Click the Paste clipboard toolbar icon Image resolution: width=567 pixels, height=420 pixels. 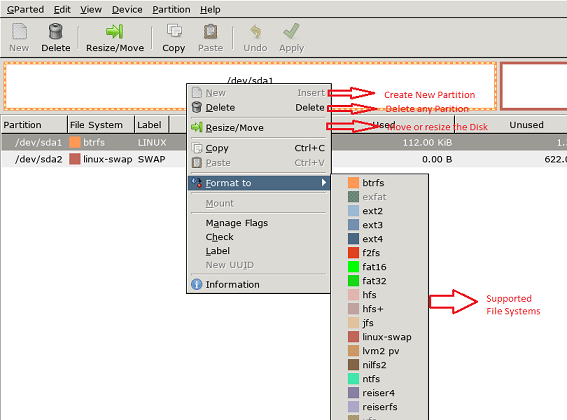210,31
